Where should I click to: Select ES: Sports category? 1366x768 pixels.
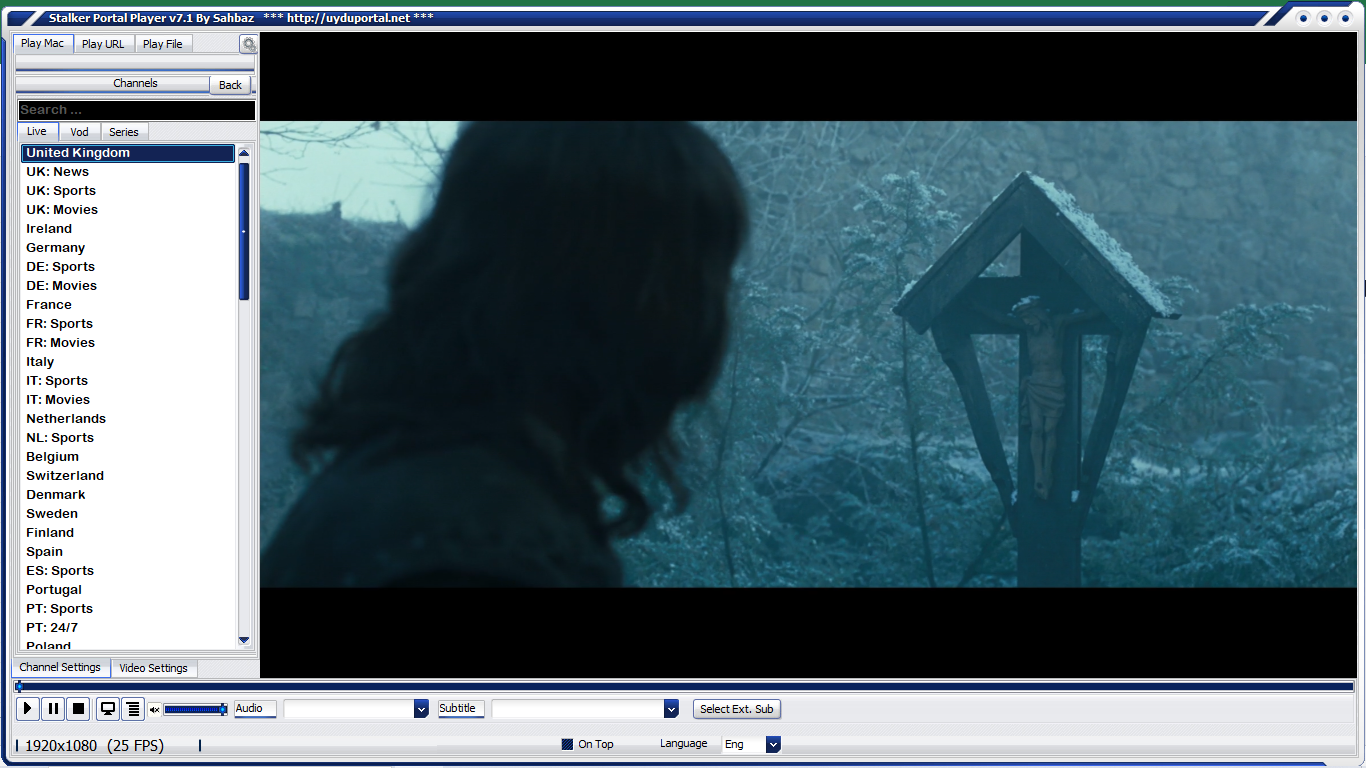pos(128,571)
